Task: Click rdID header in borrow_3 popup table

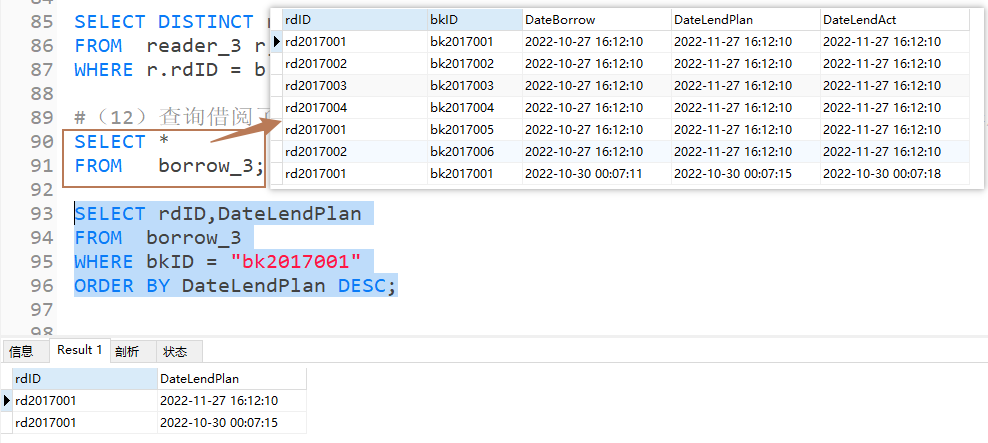Action: pos(355,20)
